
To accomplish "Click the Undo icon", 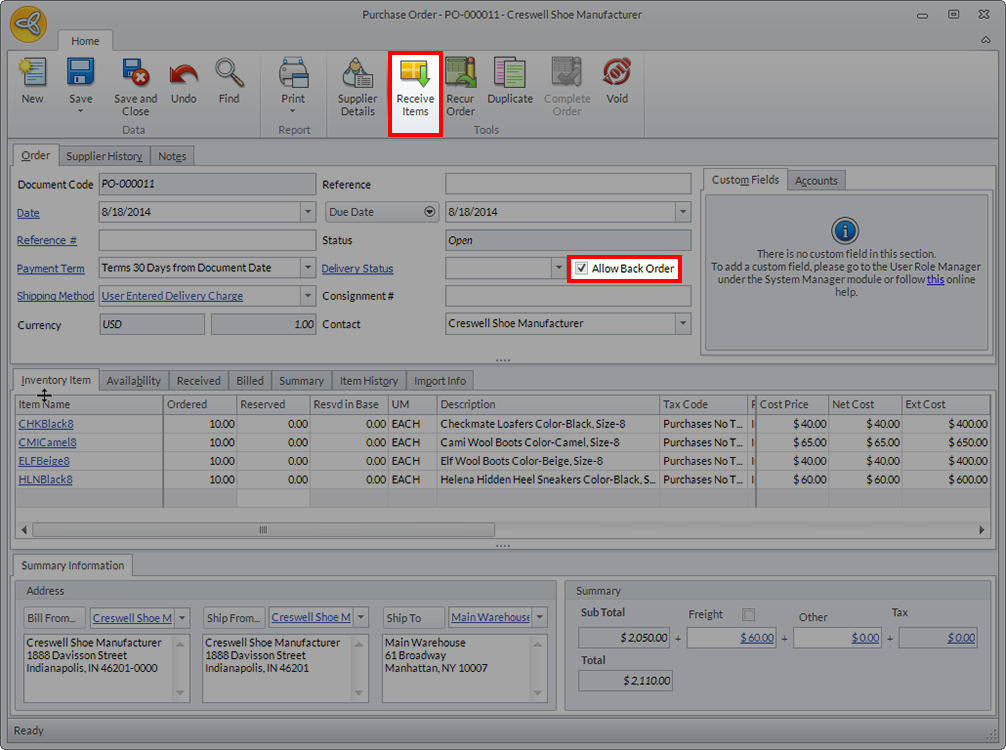I will [183, 75].
